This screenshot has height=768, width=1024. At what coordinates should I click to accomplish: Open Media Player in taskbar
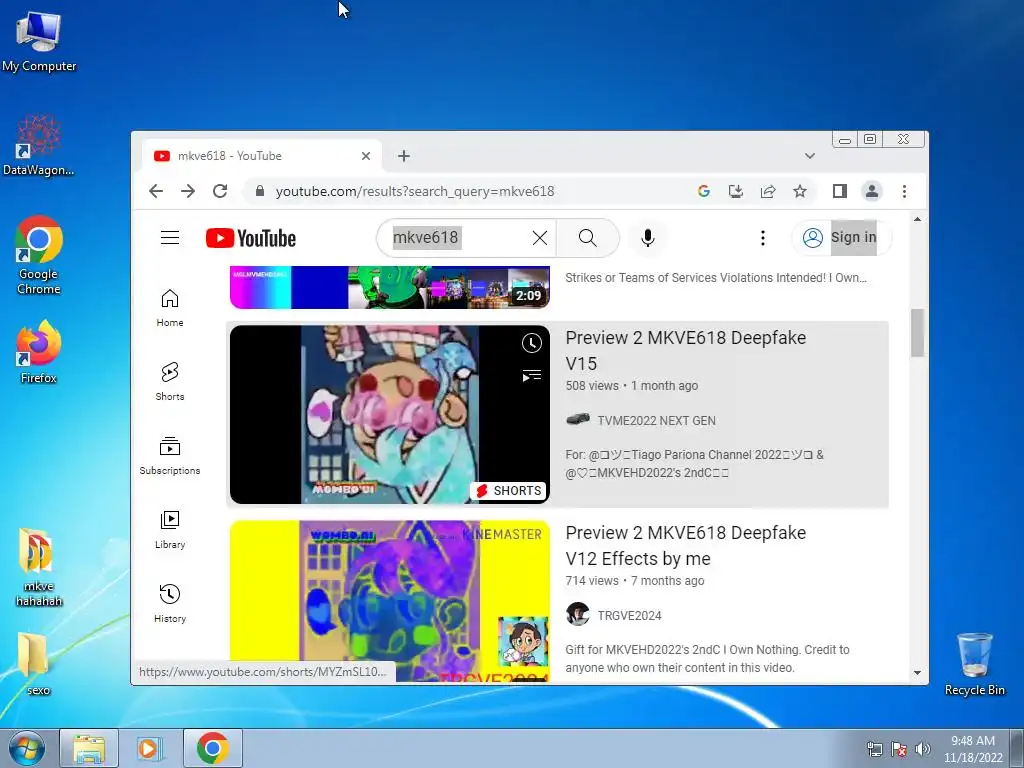point(149,748)
